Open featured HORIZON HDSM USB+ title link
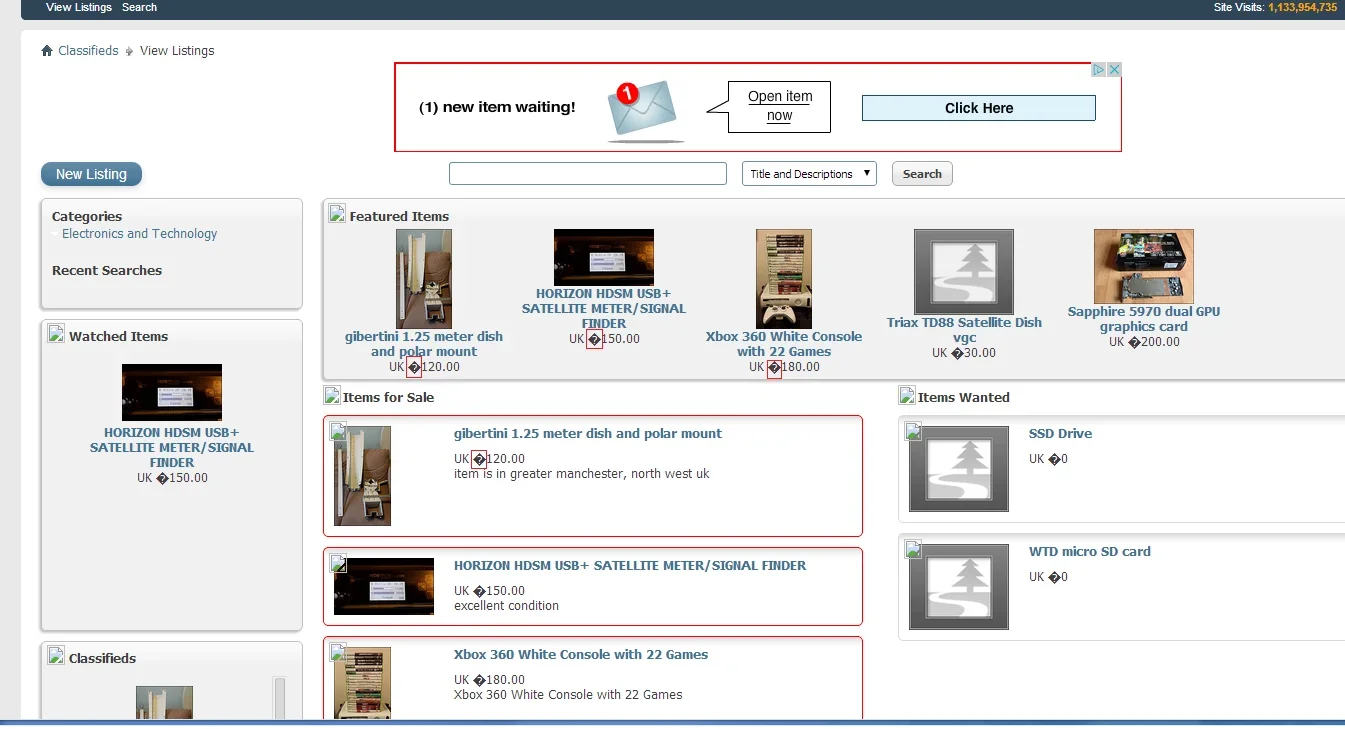This screenshot has height=729, width=1345. click(x=604, y=309)
